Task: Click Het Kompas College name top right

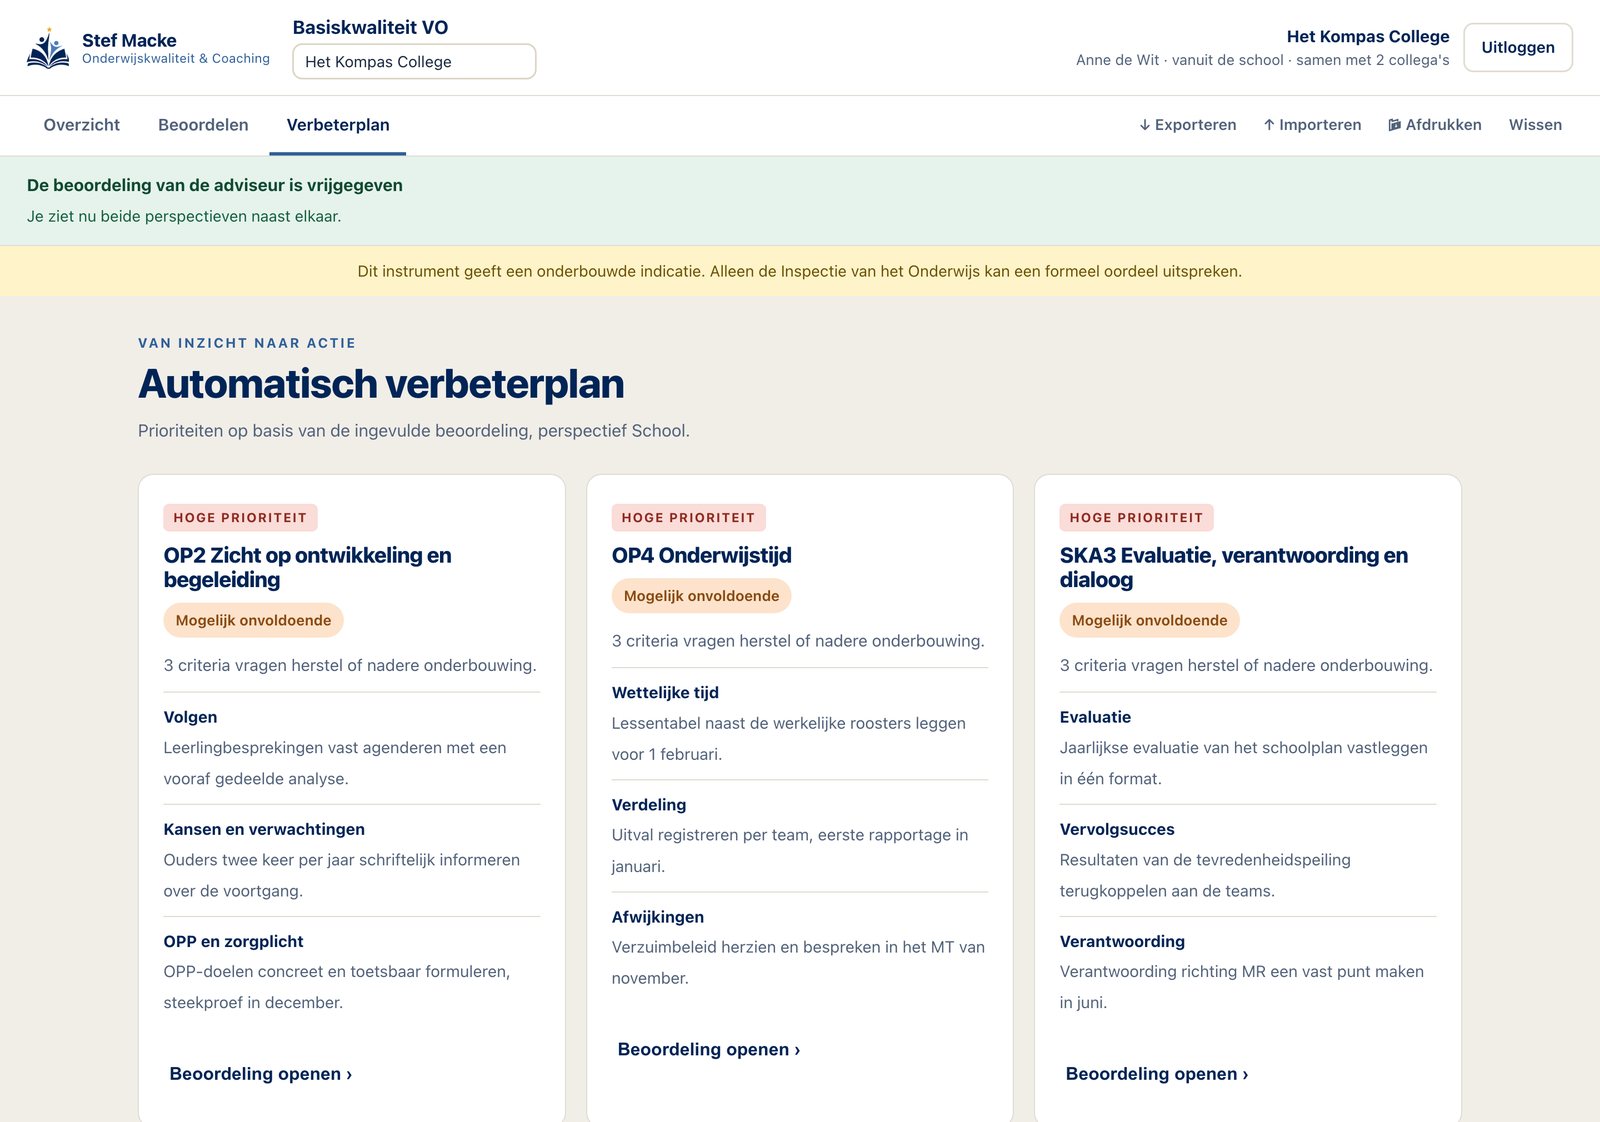Action: pyautogui.click(x=1367, y=36)
